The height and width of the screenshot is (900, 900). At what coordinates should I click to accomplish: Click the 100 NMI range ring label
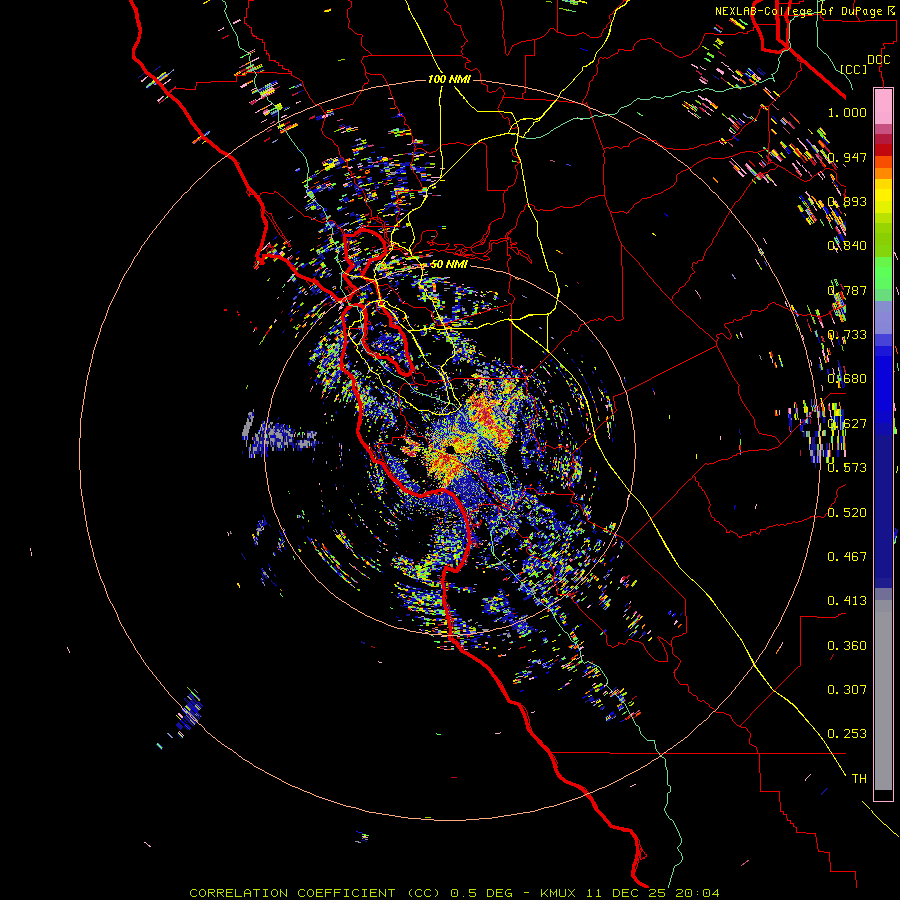449,79
